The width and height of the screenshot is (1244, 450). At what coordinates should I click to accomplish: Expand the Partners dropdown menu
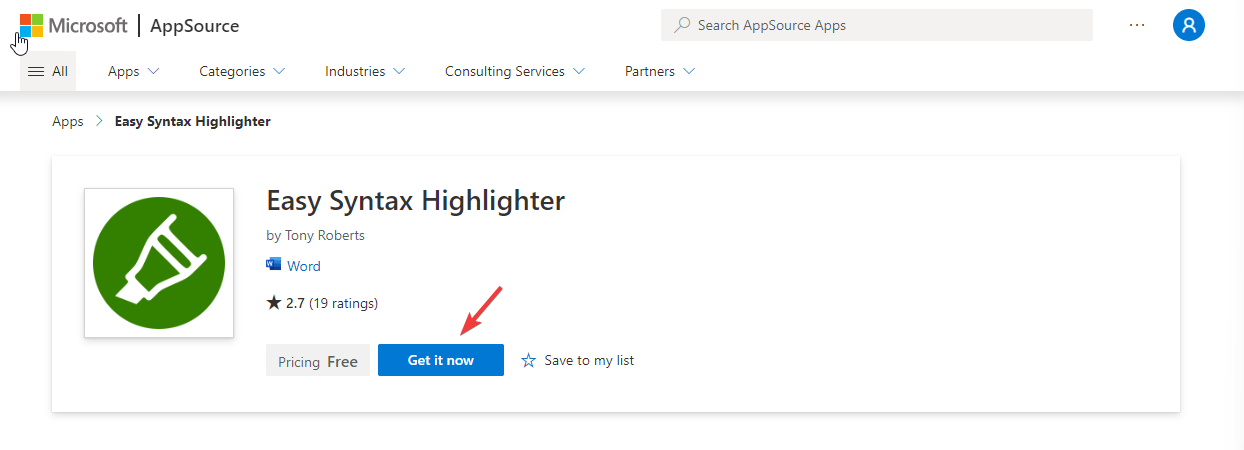[660, 71]
